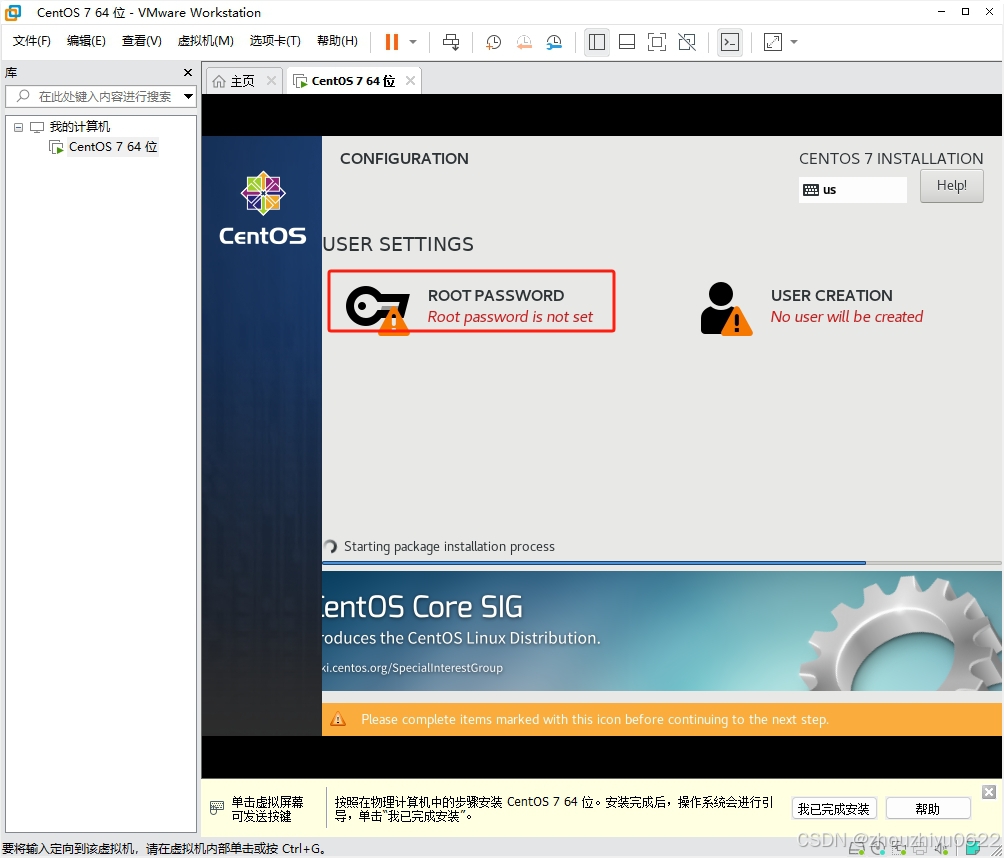
Task: Click the root password key icon
Action: tap(377, 309)
